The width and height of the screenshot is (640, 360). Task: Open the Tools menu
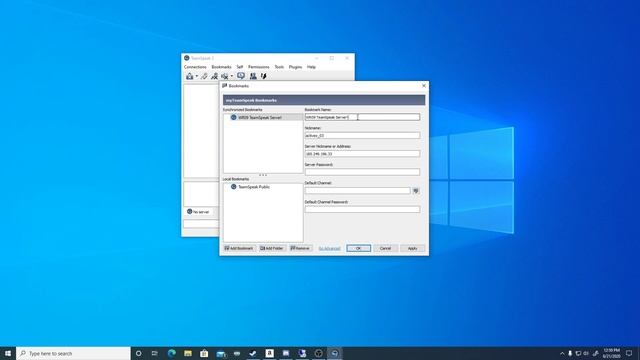pos(279,67)
